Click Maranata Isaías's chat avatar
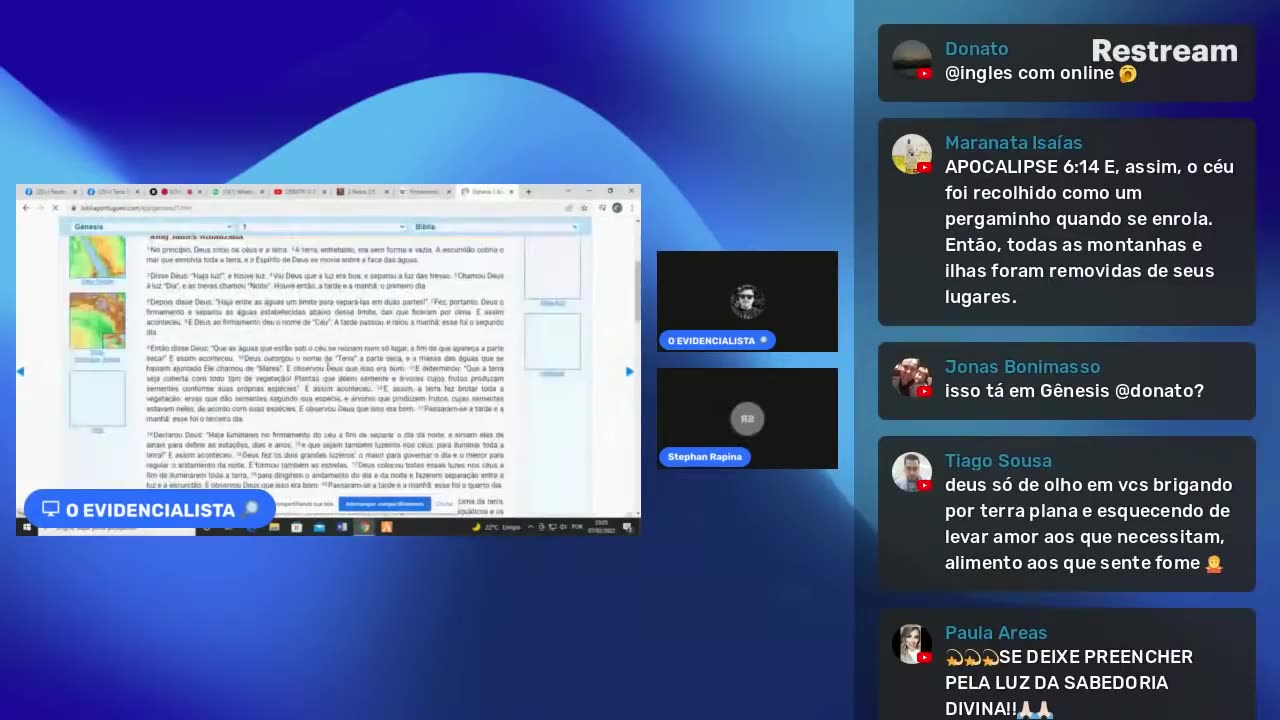This screenshot has width=1280, height=720. tap(912, 154)
